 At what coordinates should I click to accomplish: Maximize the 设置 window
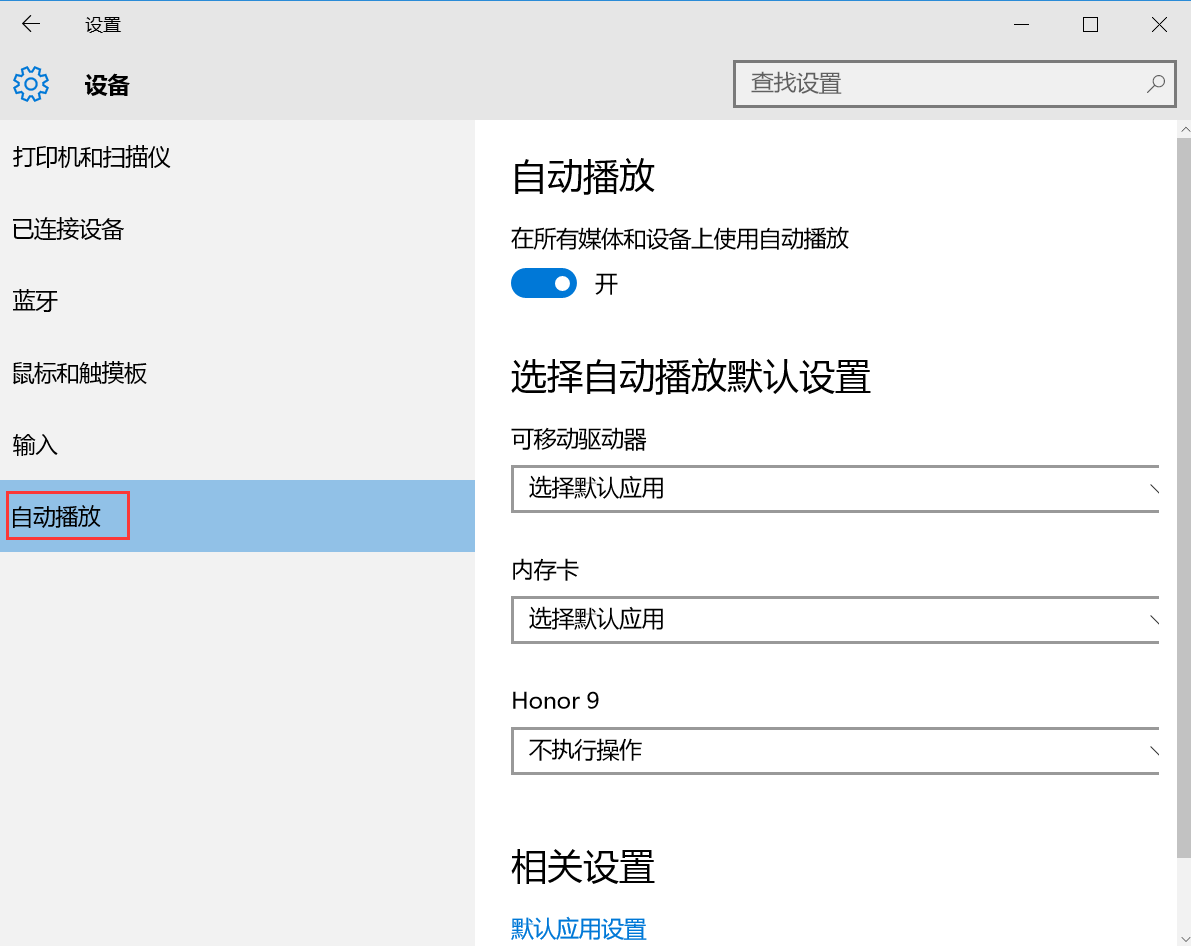point(1090,25)
